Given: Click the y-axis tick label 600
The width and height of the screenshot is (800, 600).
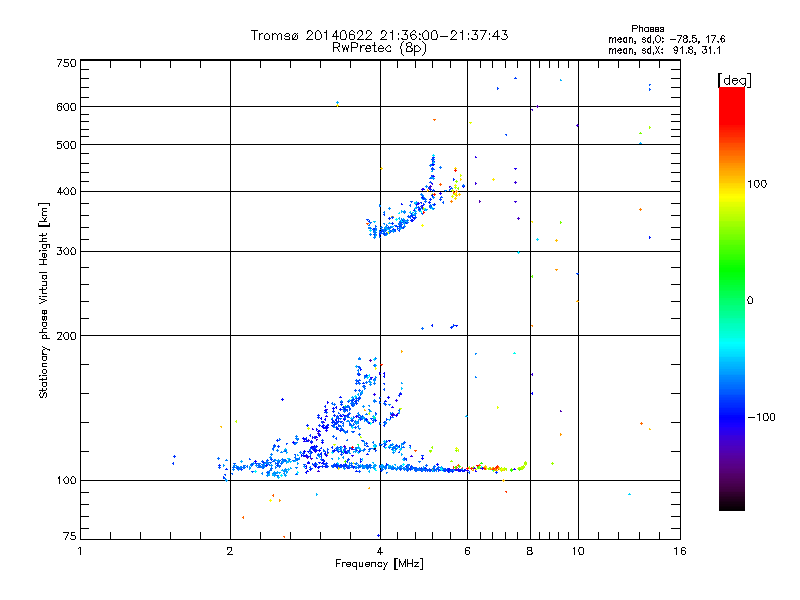Looking at the screenshot, I should (66, 107).
